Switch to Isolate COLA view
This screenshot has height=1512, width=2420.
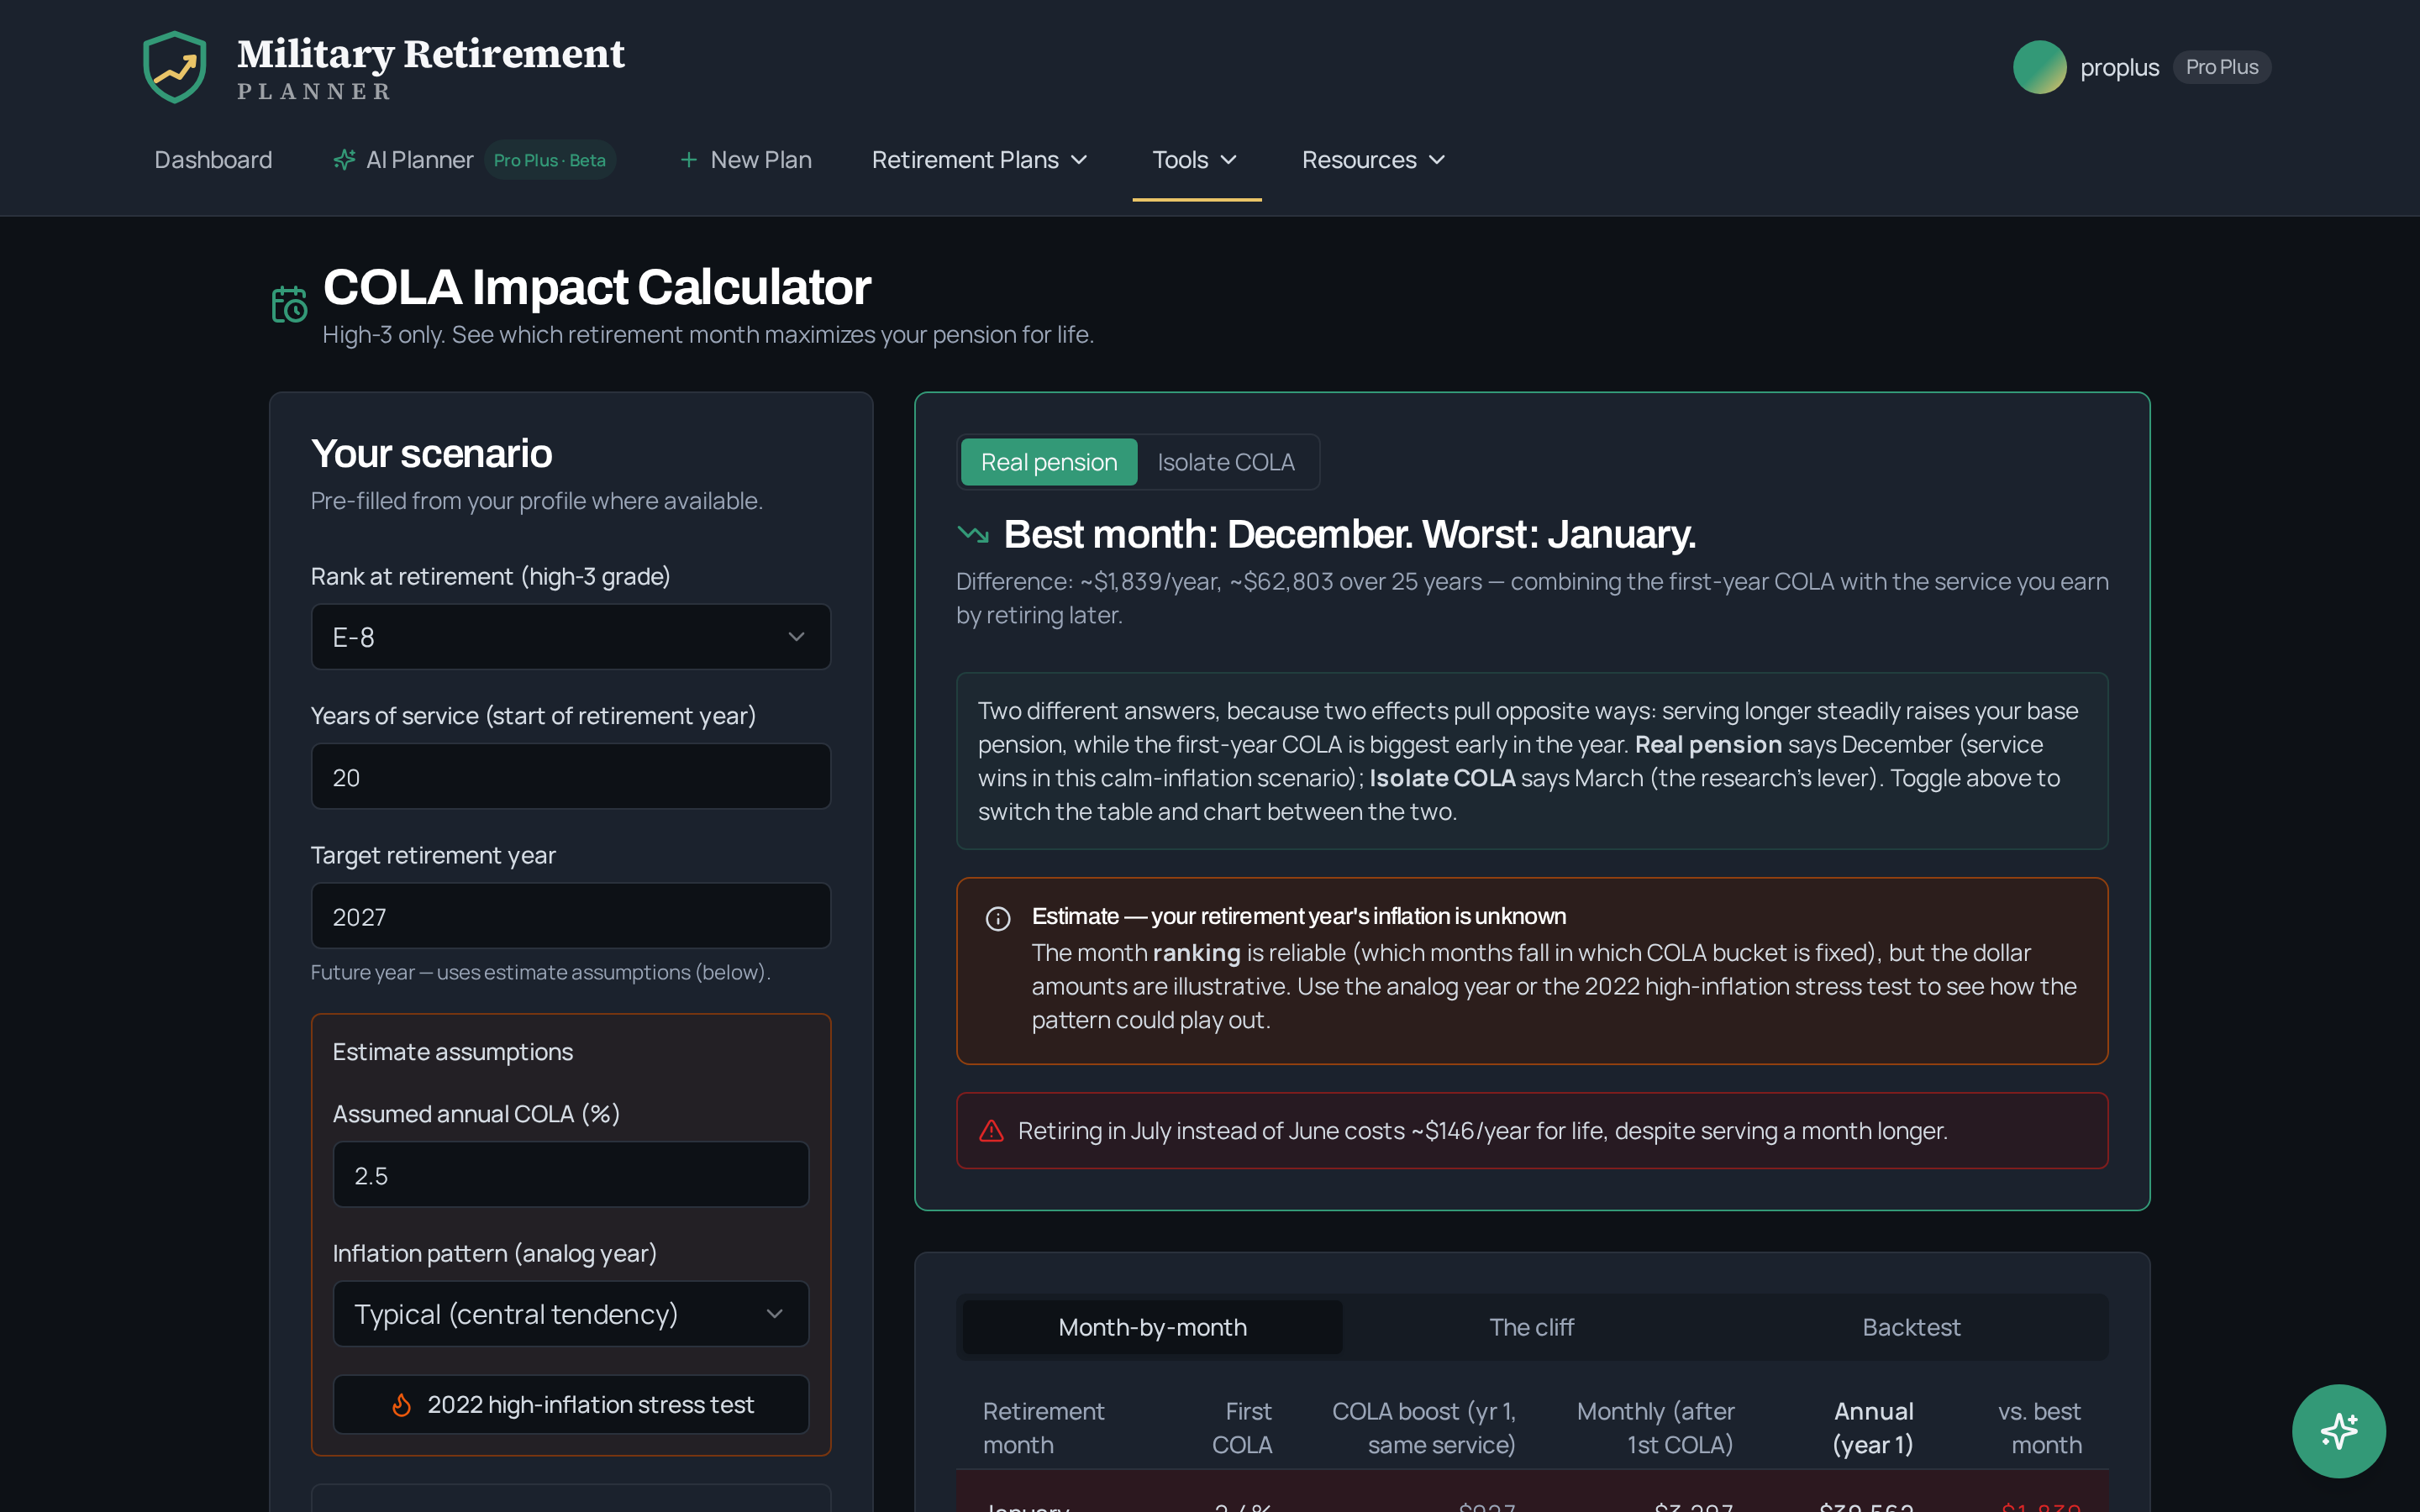1226,462
